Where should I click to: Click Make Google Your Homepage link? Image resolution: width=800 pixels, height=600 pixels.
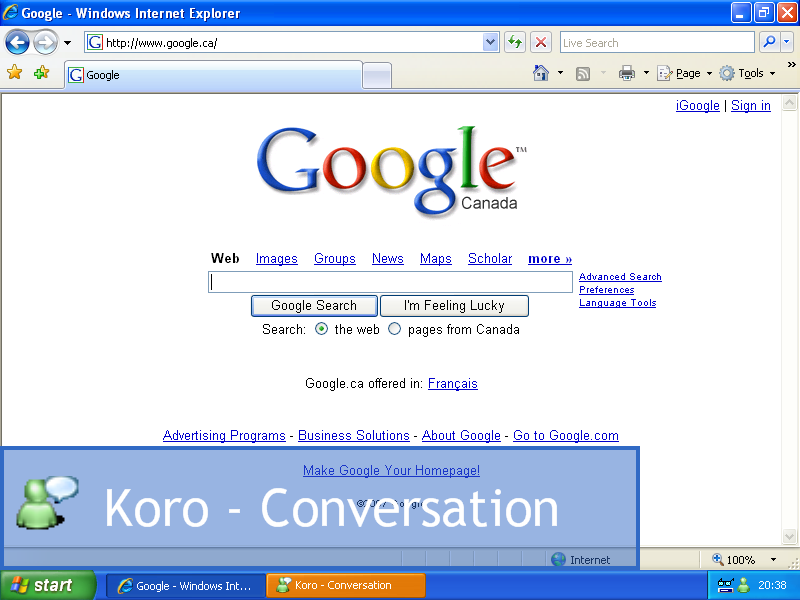(x=391, y=470)
